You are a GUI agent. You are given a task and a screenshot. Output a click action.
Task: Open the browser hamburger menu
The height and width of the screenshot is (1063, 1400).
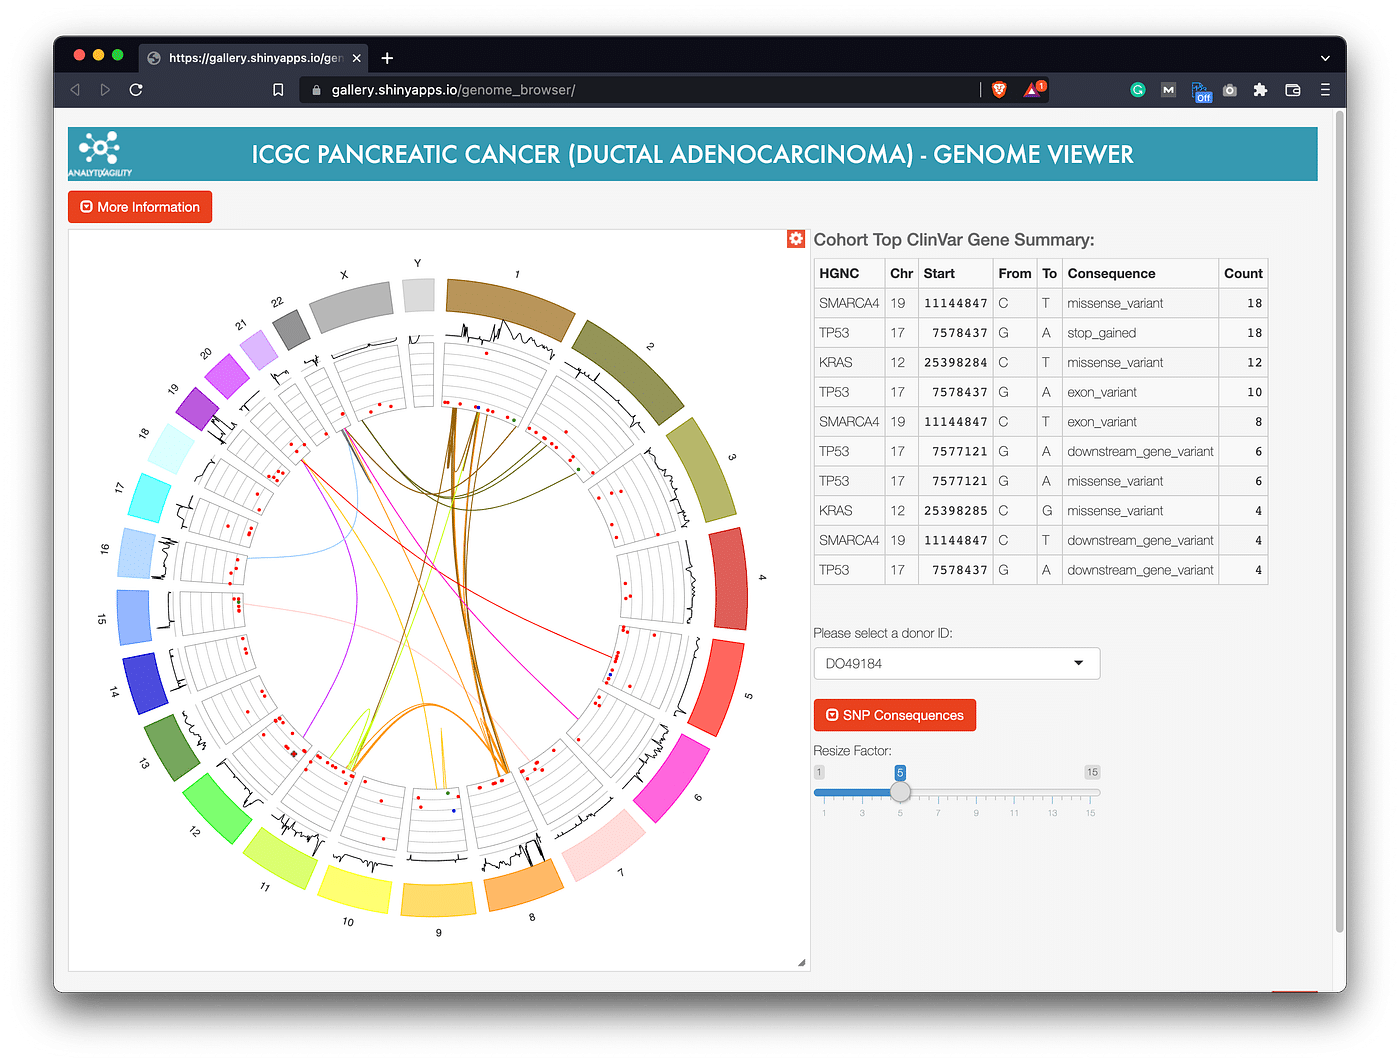(1325, 90)
